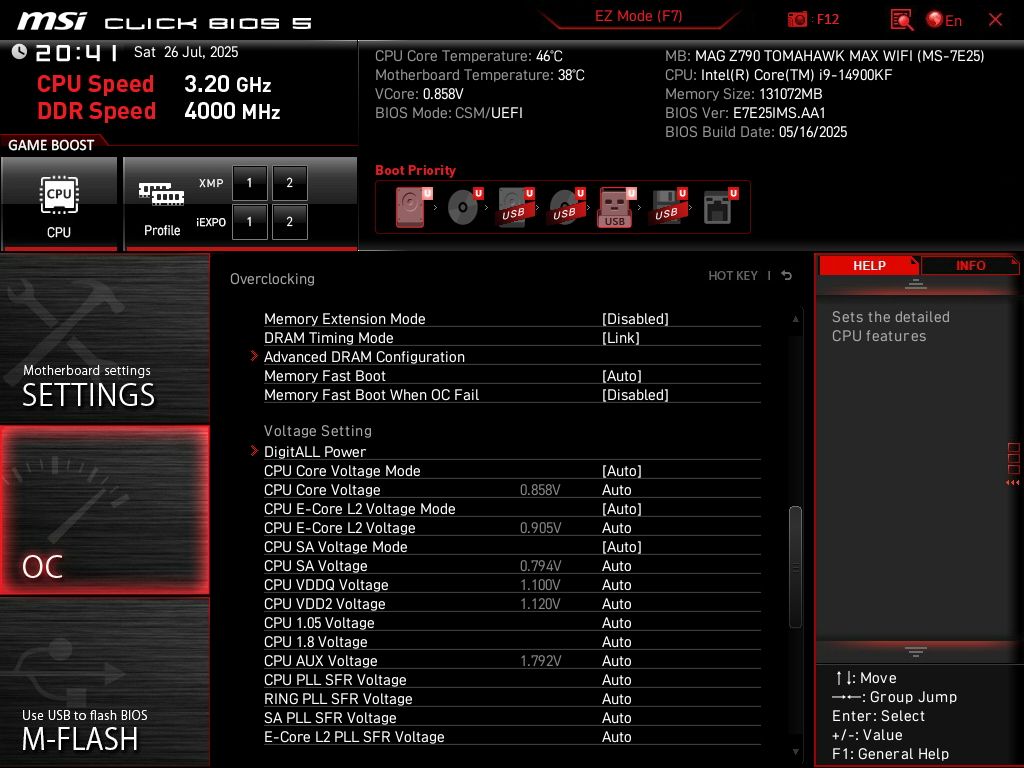Click the scrollbar up arrow in settings list
Viewport: 1024px width, 768px height.
(x=795, y=319)
